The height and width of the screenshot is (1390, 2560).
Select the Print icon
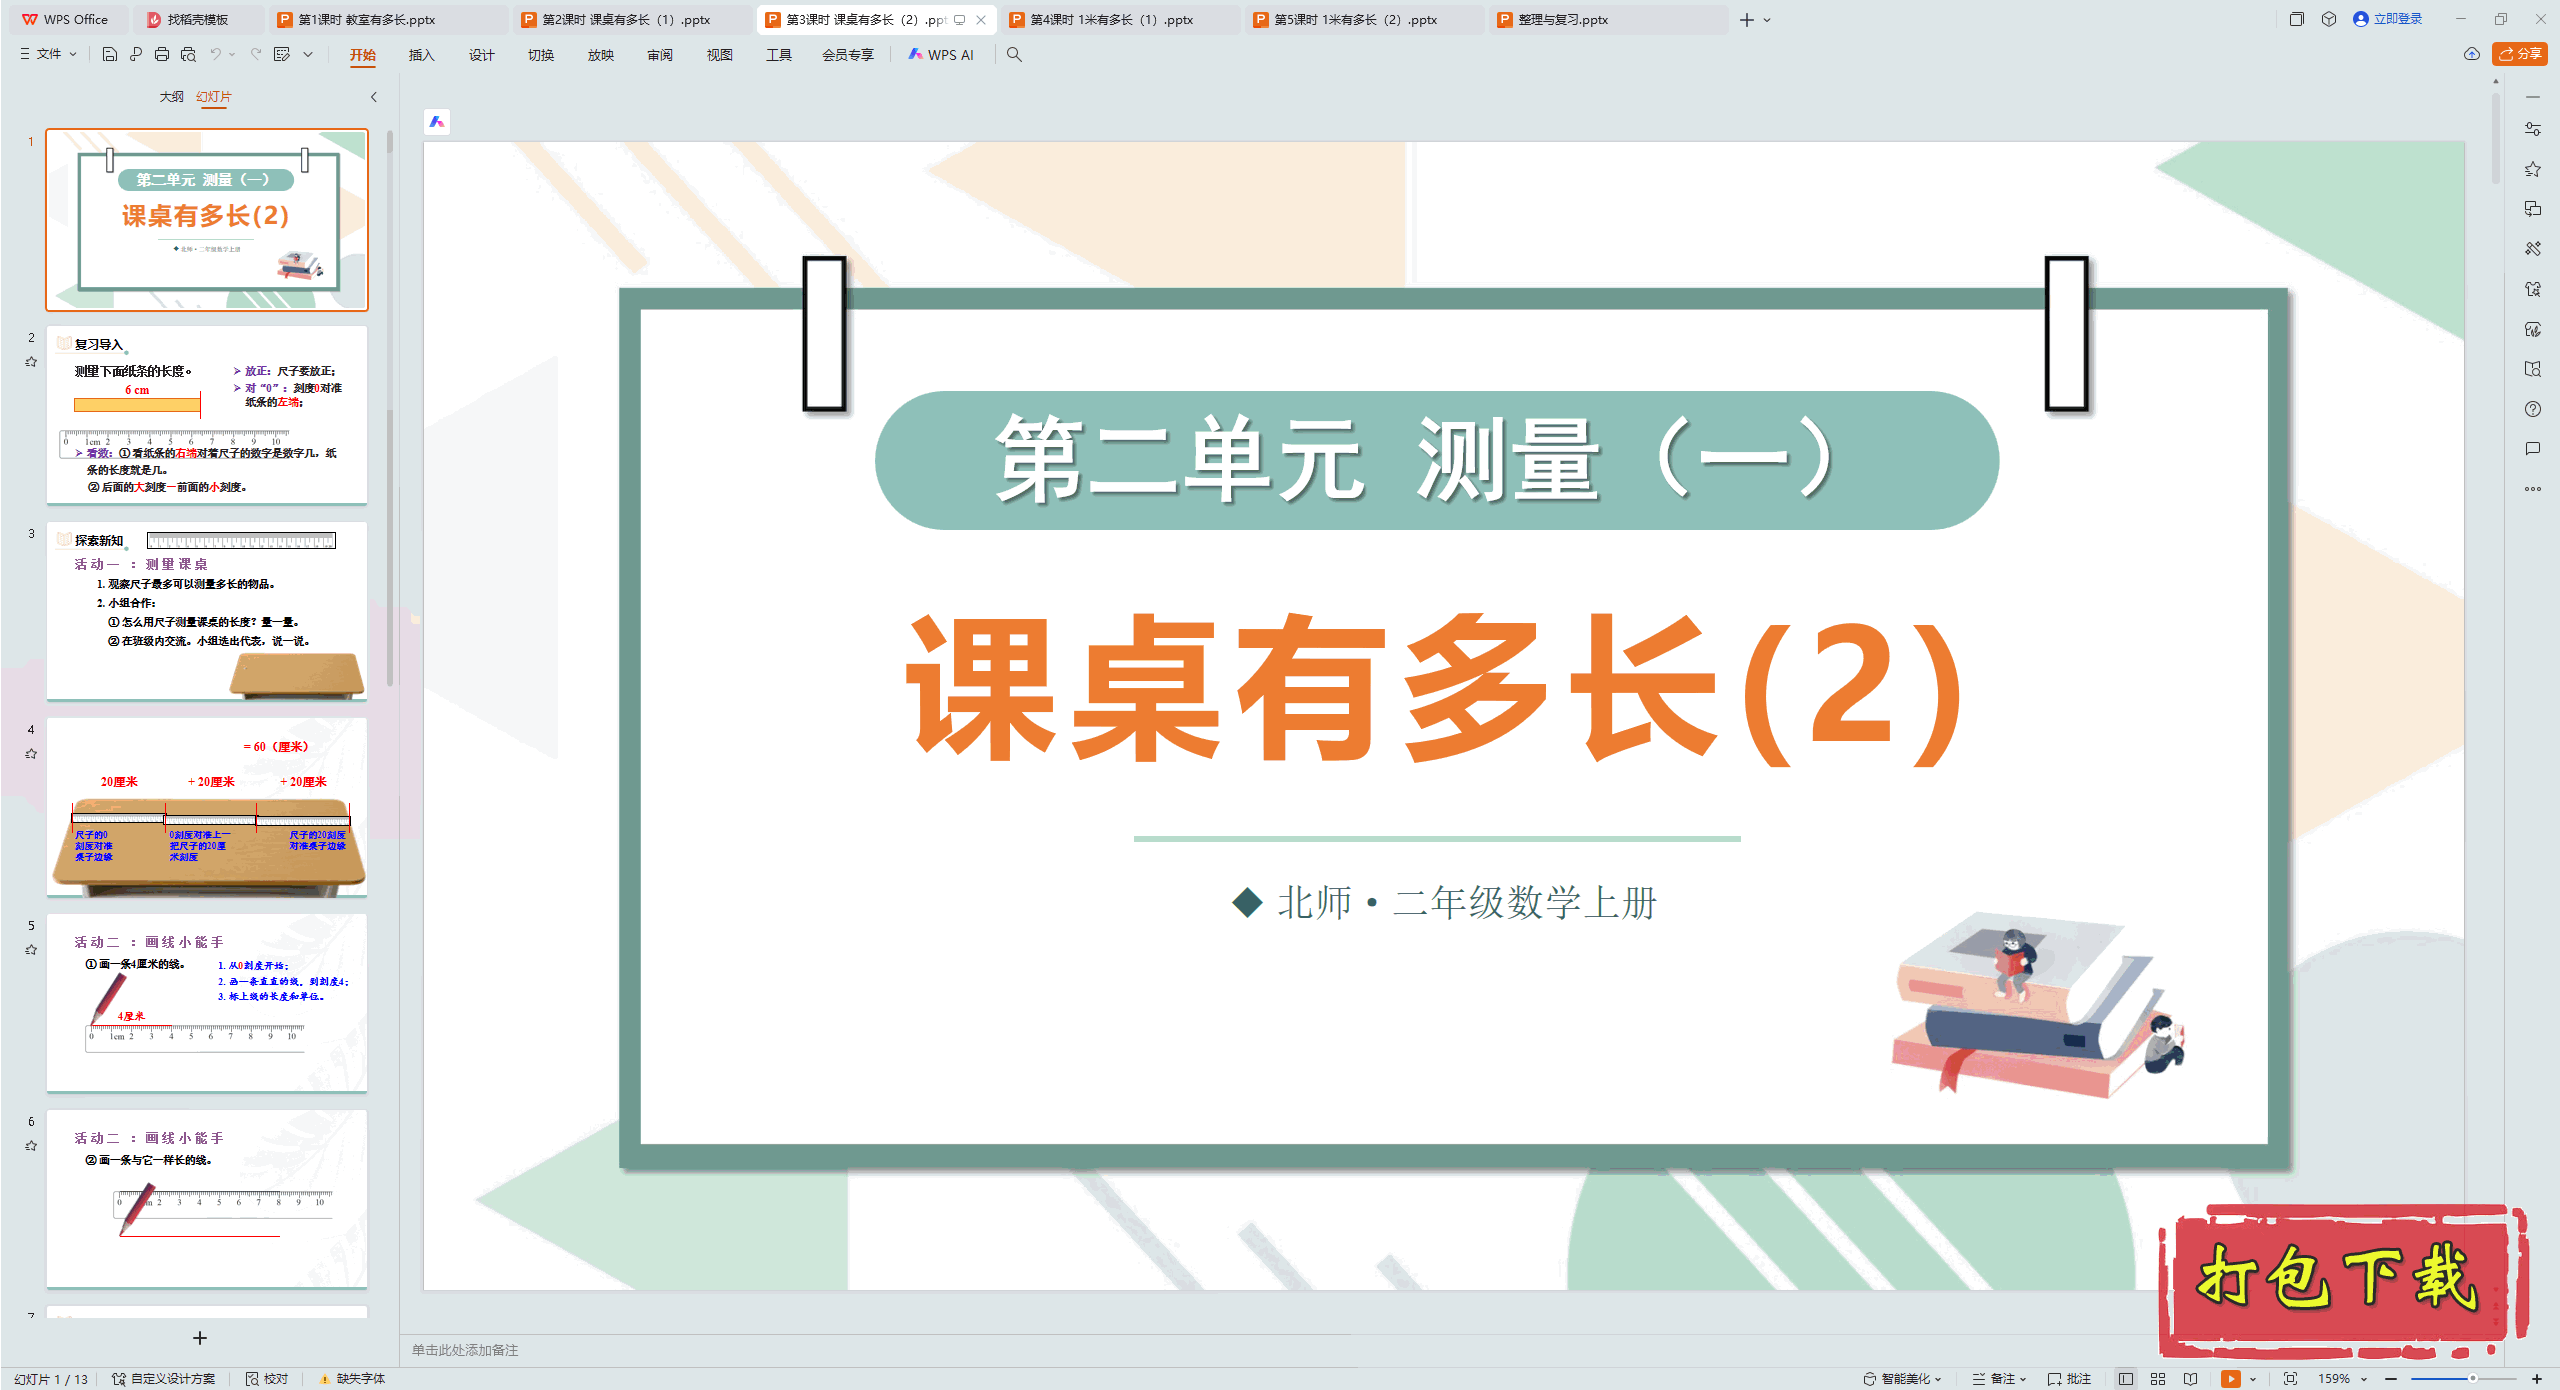click(162, 55)
